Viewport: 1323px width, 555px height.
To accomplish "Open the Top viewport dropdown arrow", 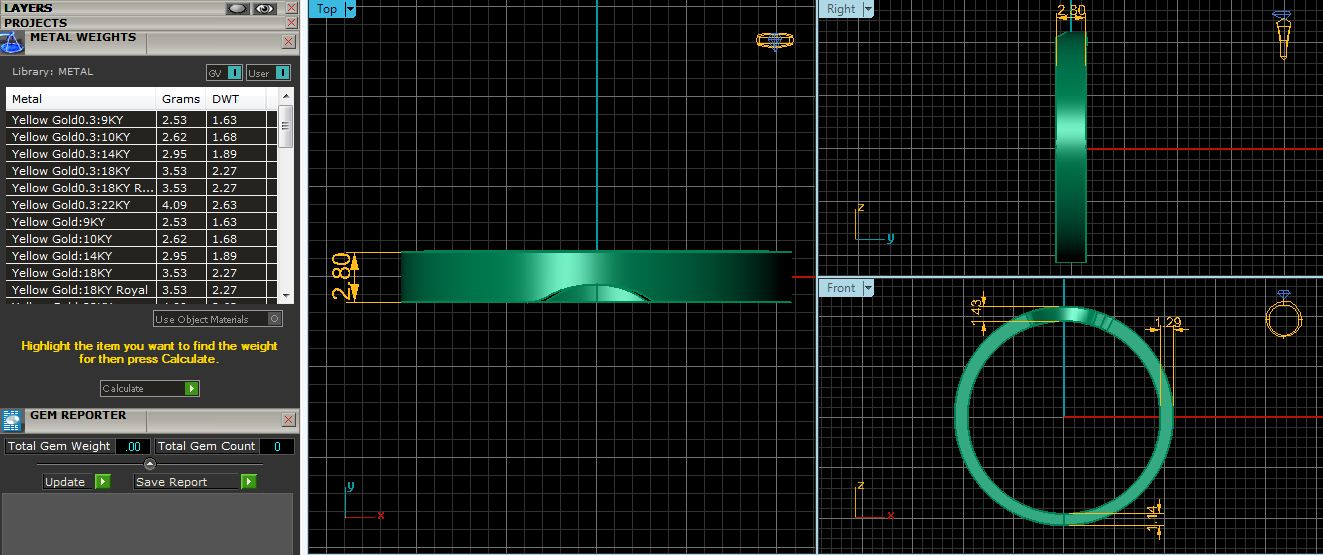I will click(x=350, y=9).
